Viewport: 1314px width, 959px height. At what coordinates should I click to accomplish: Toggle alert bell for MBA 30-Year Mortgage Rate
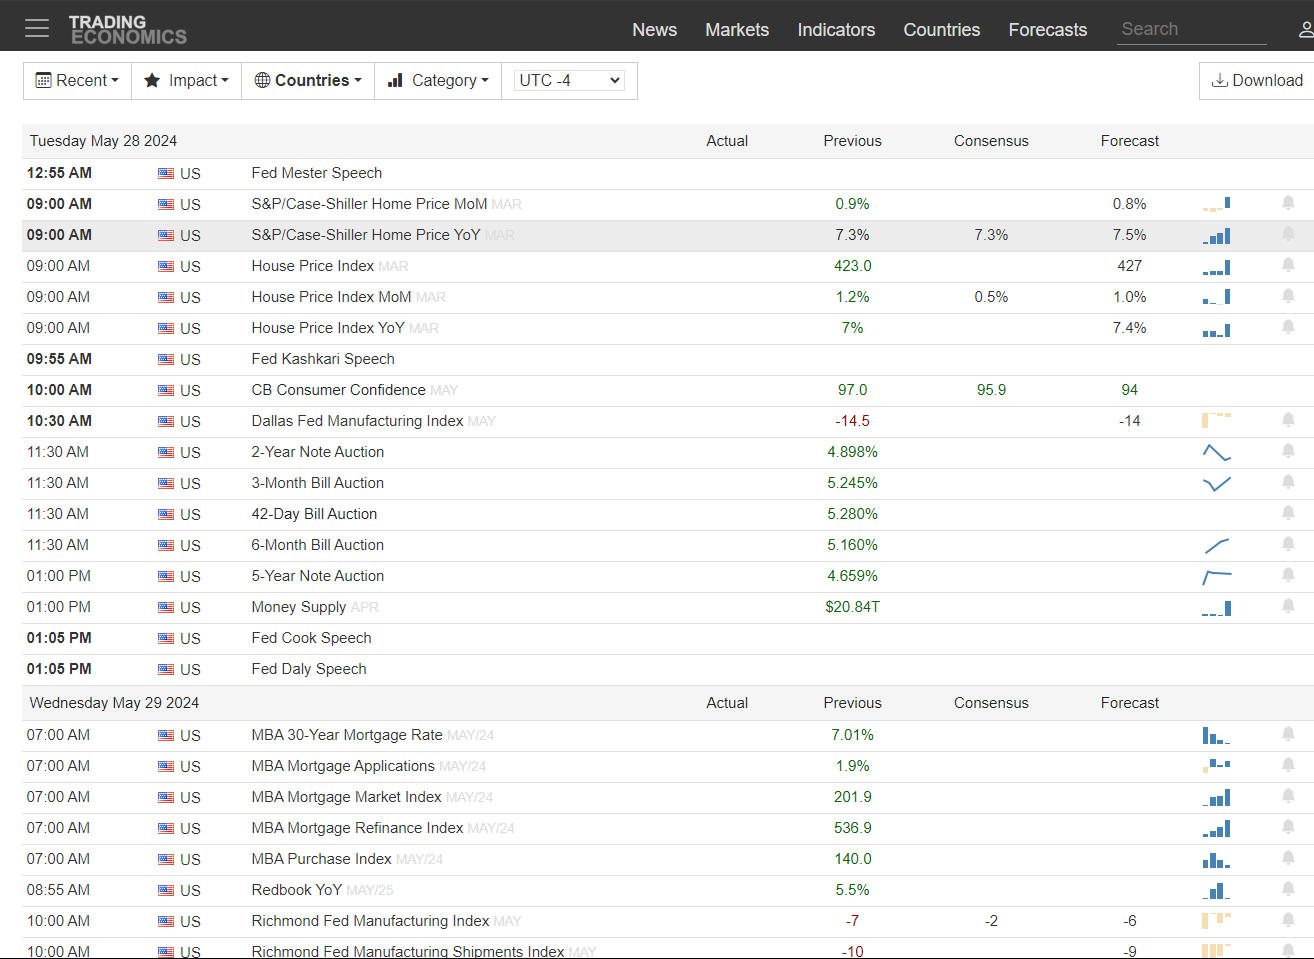pos(1288,734)
